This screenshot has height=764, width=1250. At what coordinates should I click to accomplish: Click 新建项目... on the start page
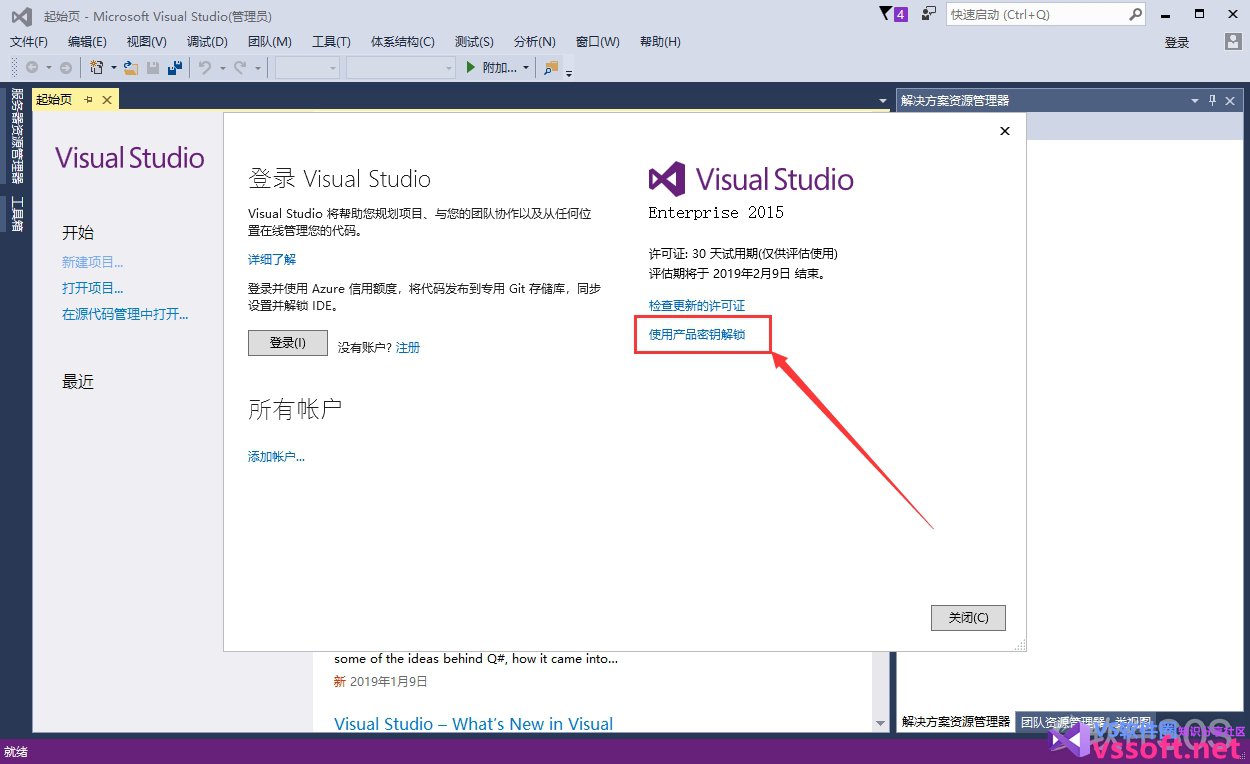[x=93, y=262]
